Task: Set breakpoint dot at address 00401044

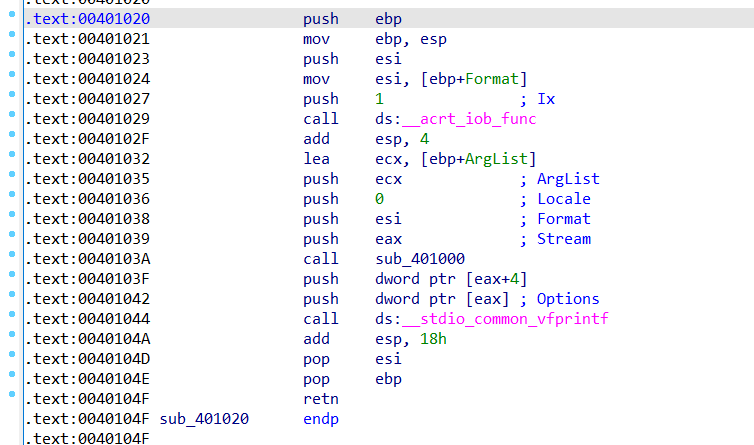Action: pyautogui.click(x=10, y=319)
